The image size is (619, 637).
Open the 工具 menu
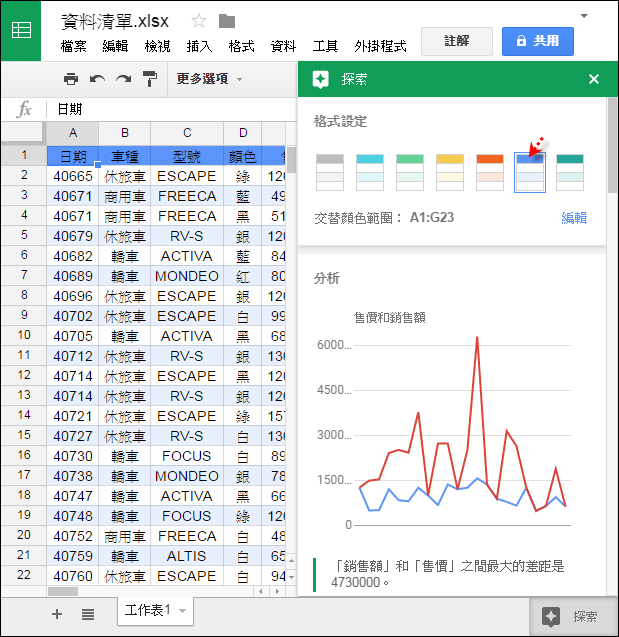pos(325,46)
